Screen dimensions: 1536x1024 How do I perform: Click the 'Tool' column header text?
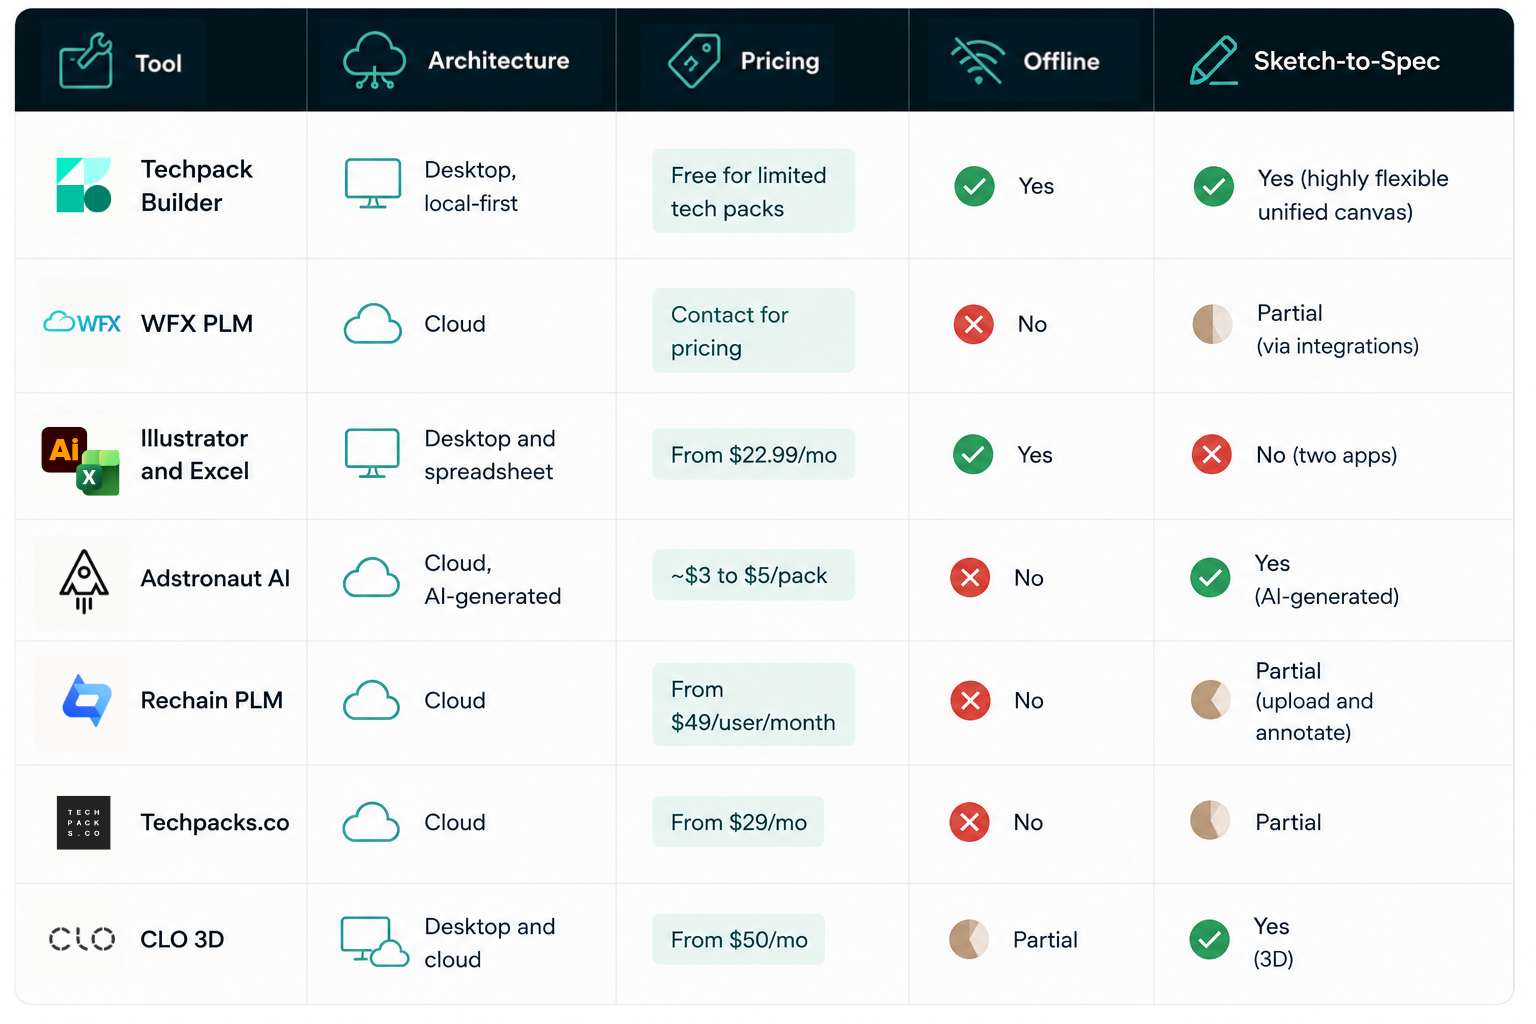click(x=158, y=63)
